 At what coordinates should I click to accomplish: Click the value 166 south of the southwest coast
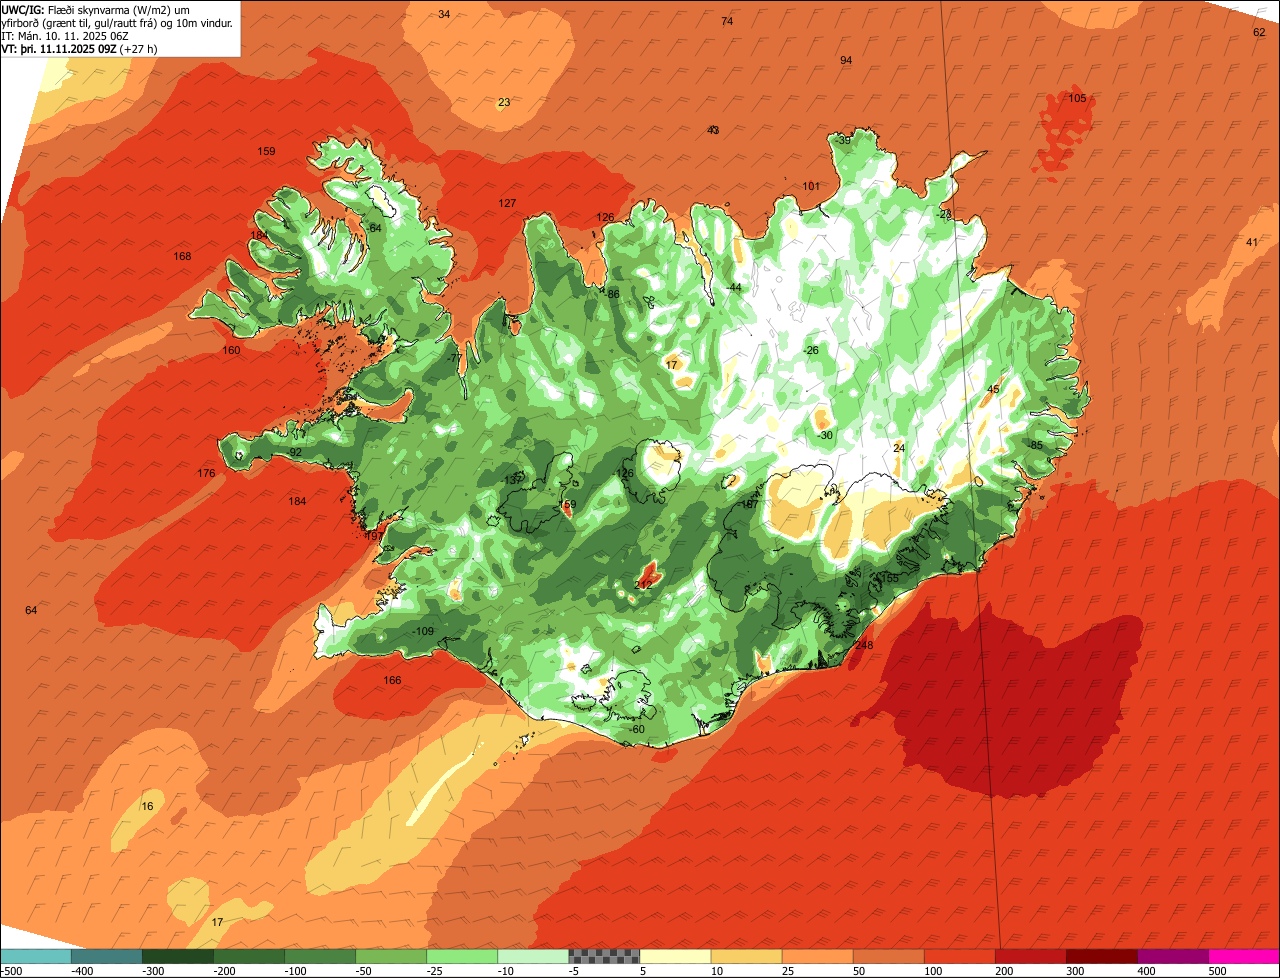click(x=392, y=680)
